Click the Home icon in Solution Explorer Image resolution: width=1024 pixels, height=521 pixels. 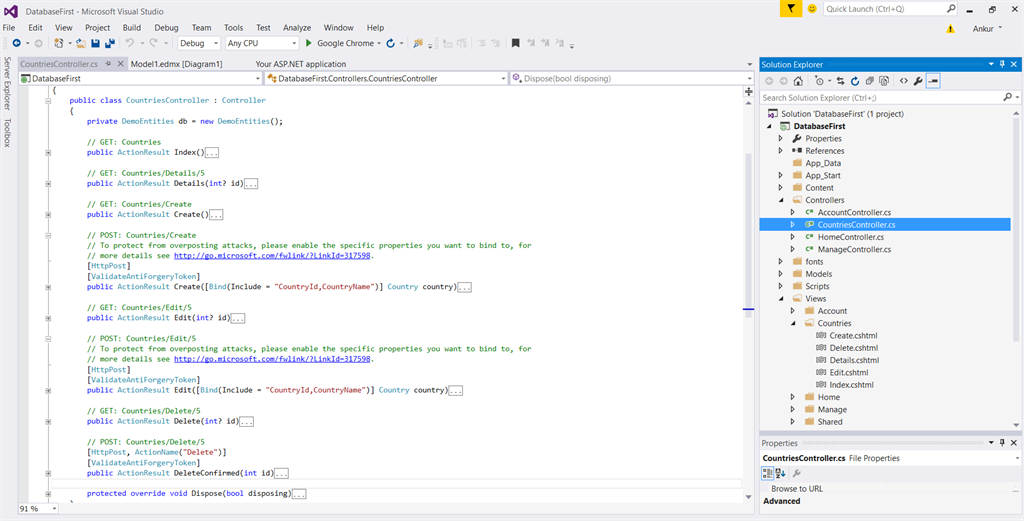pyautogui.click(x=798, y=81)
